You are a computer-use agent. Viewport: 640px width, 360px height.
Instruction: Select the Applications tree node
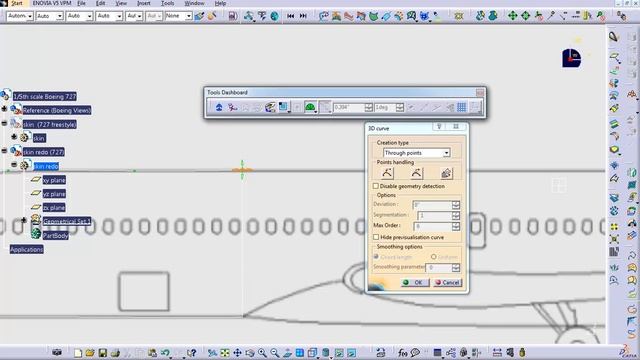[x=27, y=249]
